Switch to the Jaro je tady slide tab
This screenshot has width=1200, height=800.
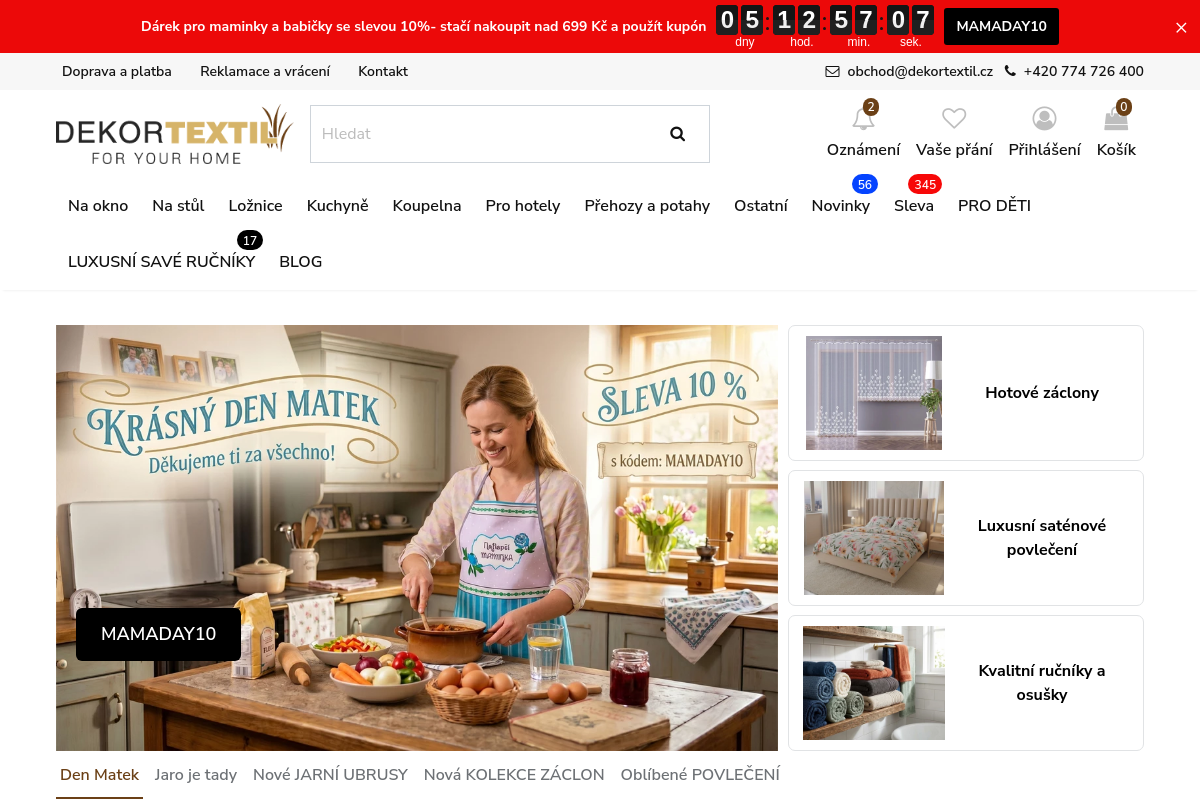pyautogui.click(x=195, y=775)
